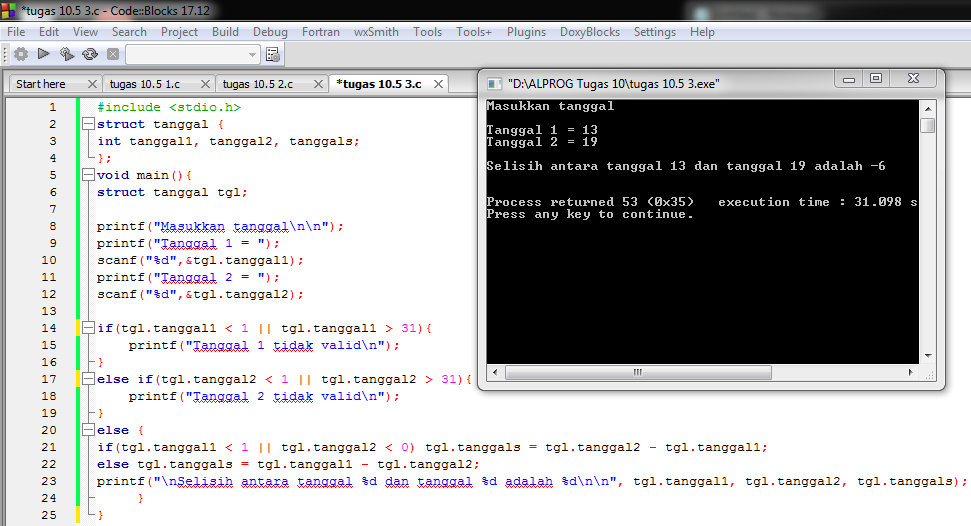Open the Plugins menu
The width and height of the screenshot is (971, 526).
(526, 32)
